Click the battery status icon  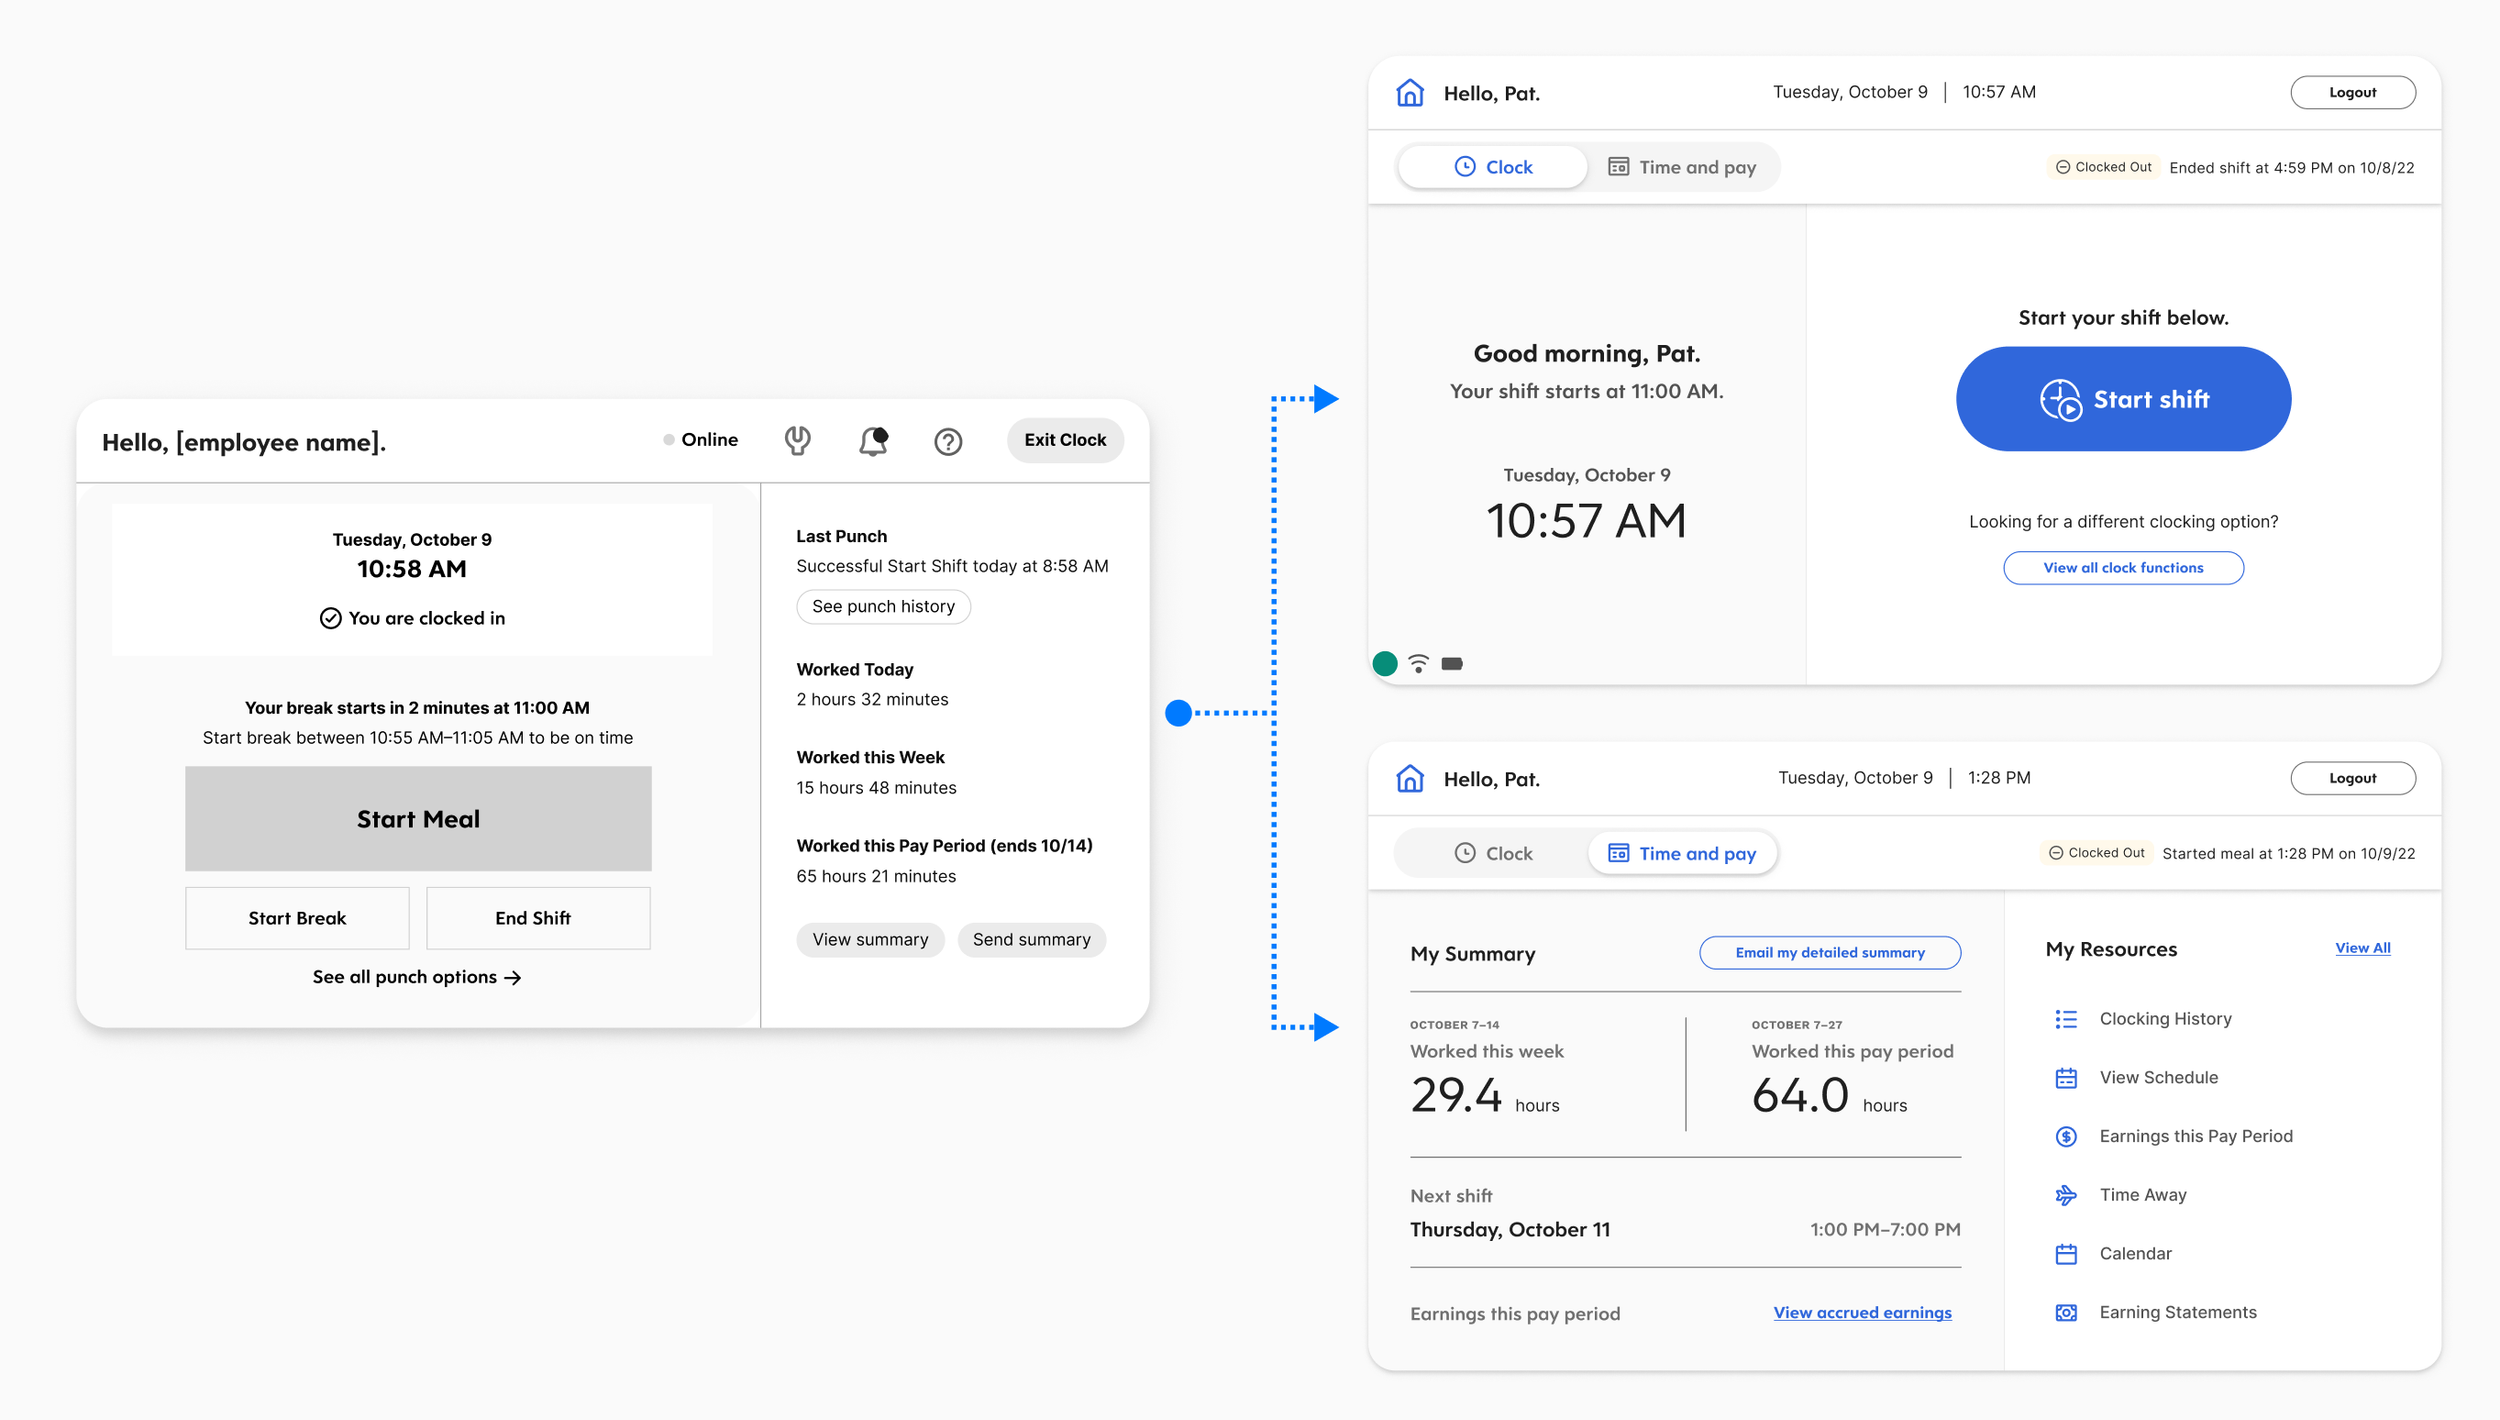[1452, 664]
